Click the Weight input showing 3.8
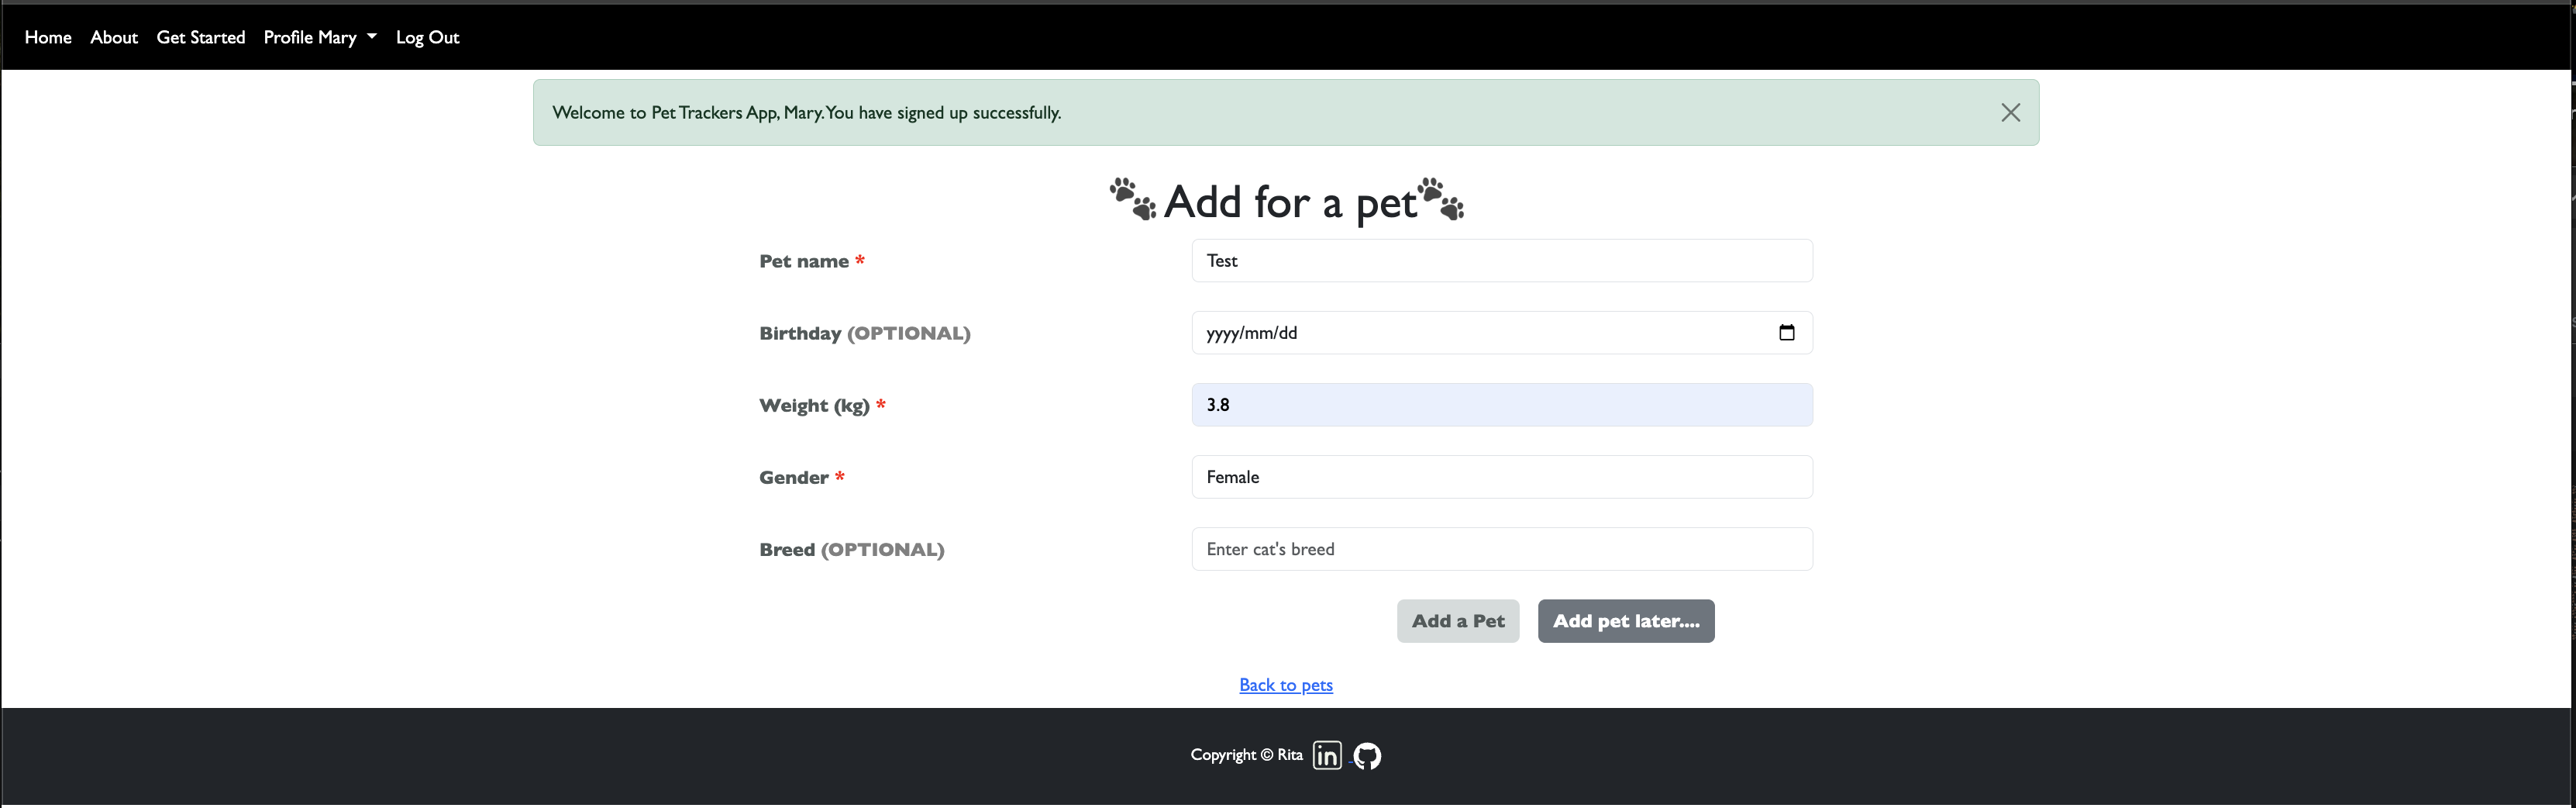The height and width of the screenshot is (808, 2576). coord(1500,404)
